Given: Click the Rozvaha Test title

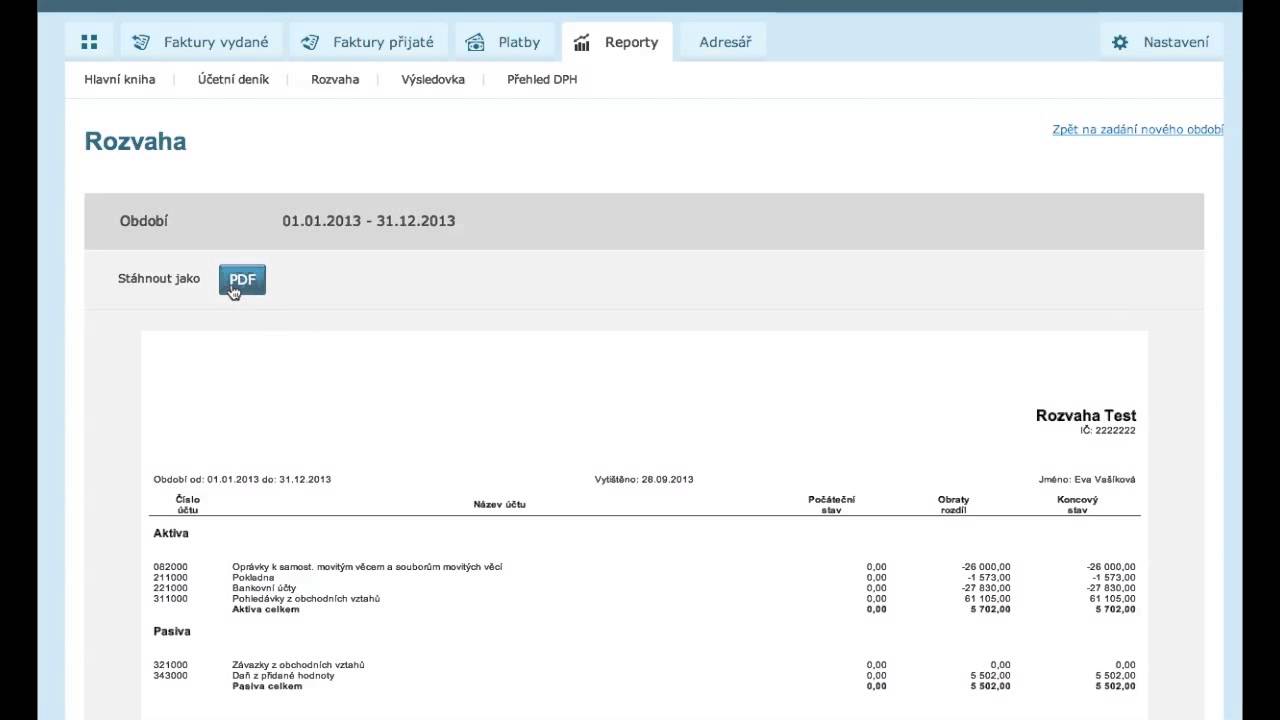Looking at the screenshot, I should coord(1086,415).
